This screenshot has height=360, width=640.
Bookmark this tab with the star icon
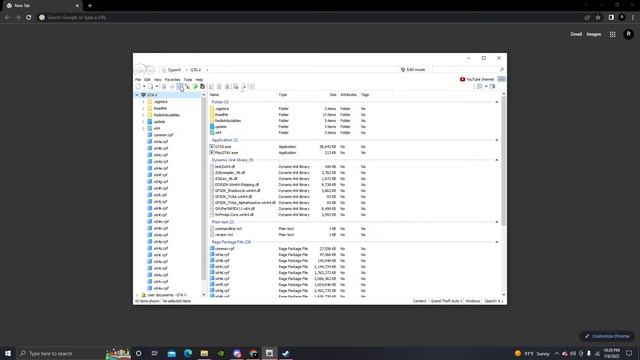coord(598,18)
